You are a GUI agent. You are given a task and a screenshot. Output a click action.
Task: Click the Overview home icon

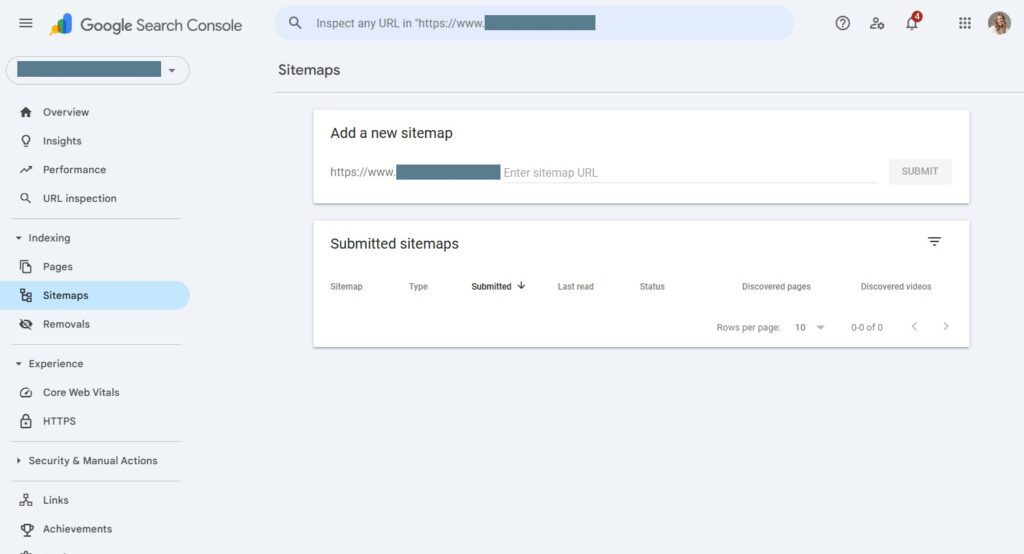point(25,112)
